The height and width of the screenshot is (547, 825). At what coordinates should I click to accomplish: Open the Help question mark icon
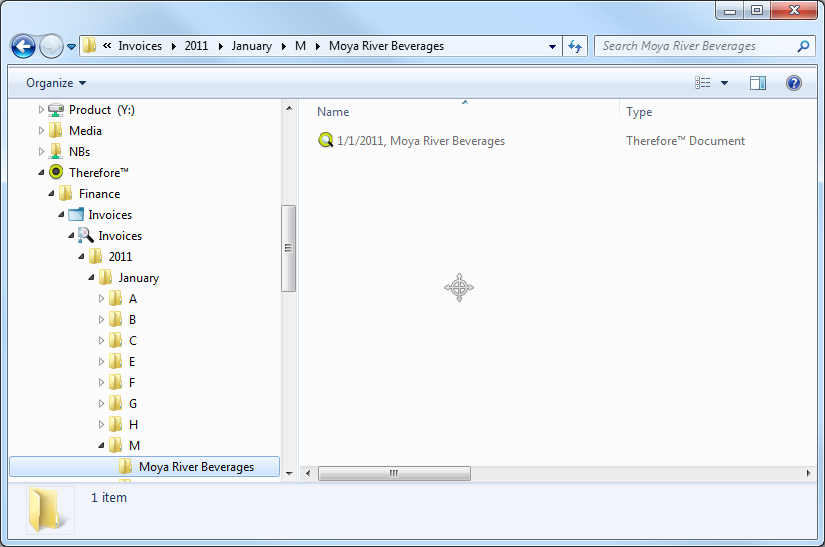794,83
